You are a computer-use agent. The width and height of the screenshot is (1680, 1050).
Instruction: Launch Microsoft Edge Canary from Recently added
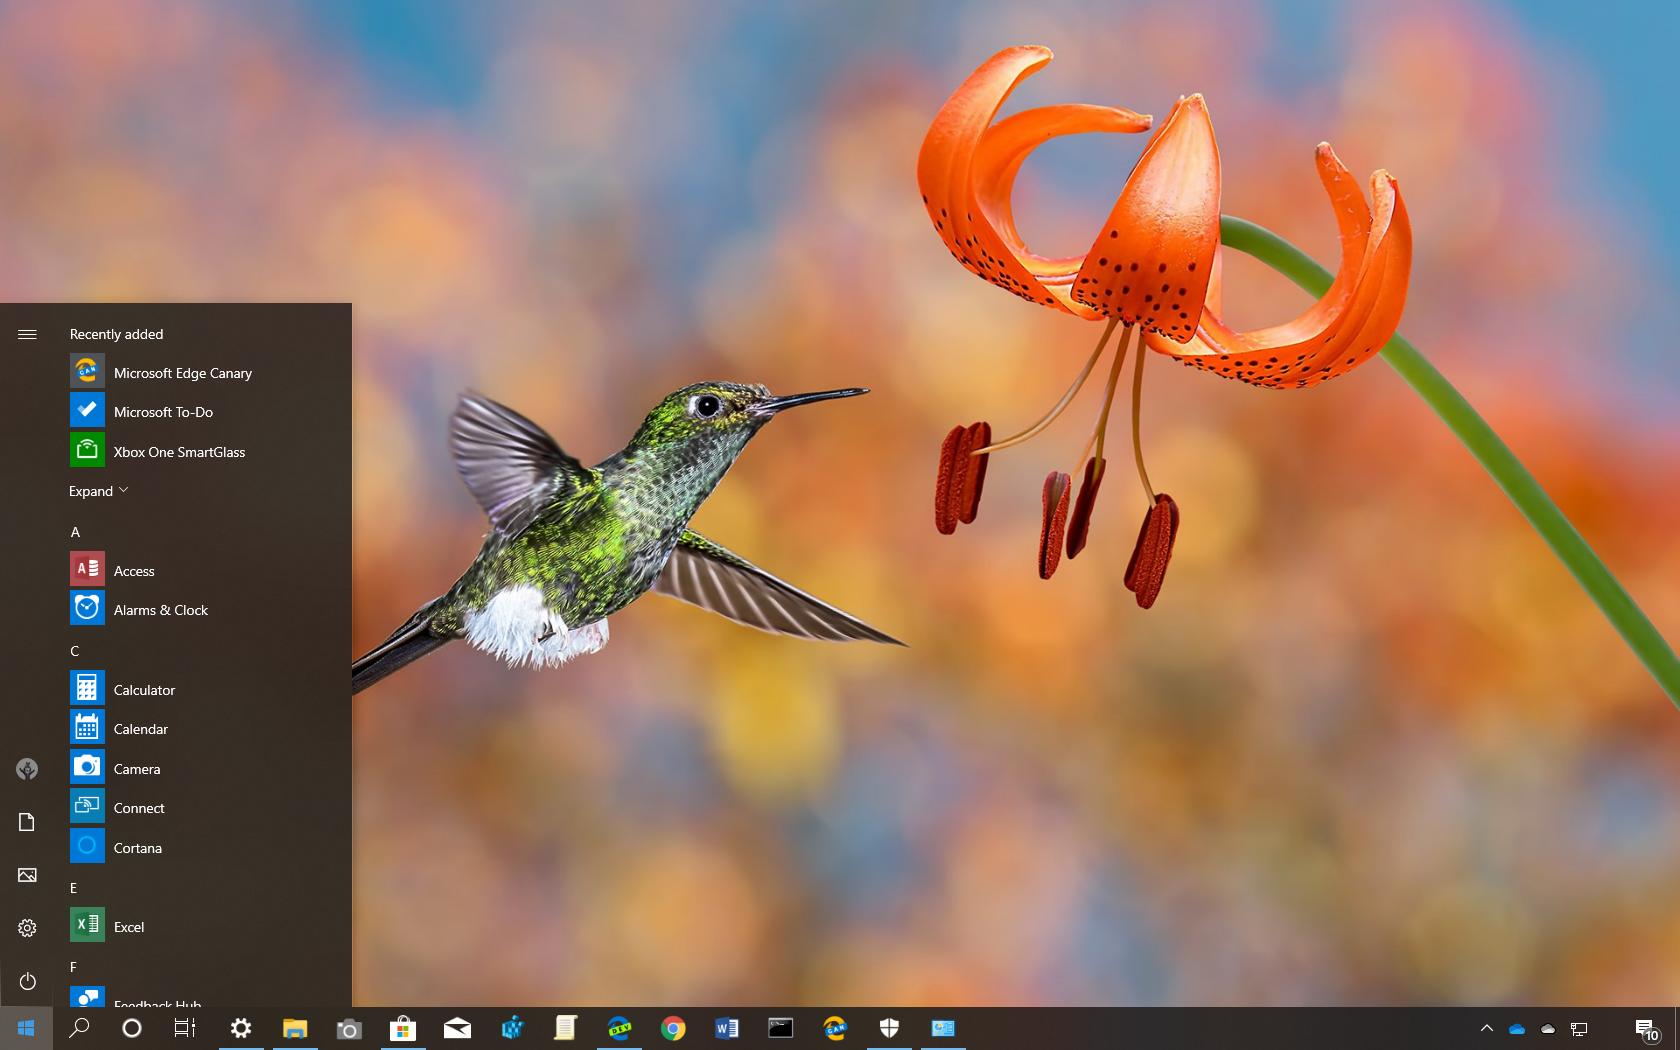[x=183, y=372]
